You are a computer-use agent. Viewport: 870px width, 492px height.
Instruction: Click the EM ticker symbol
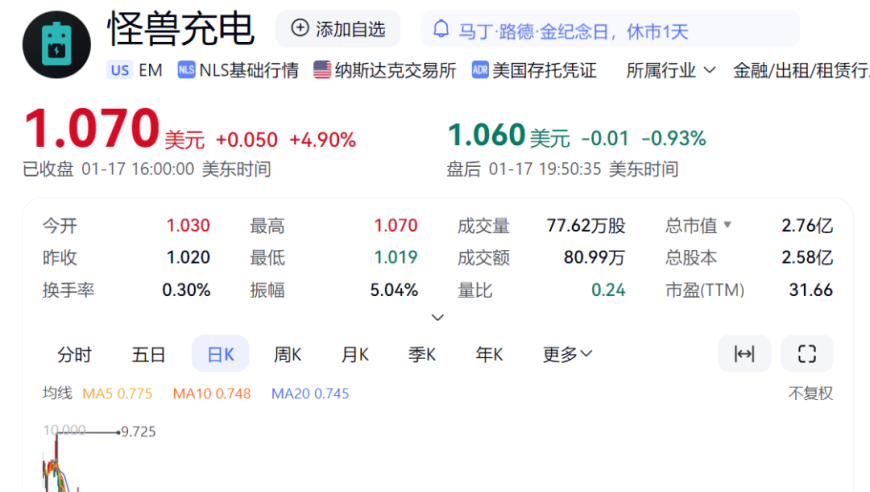(x=150, y=70)
